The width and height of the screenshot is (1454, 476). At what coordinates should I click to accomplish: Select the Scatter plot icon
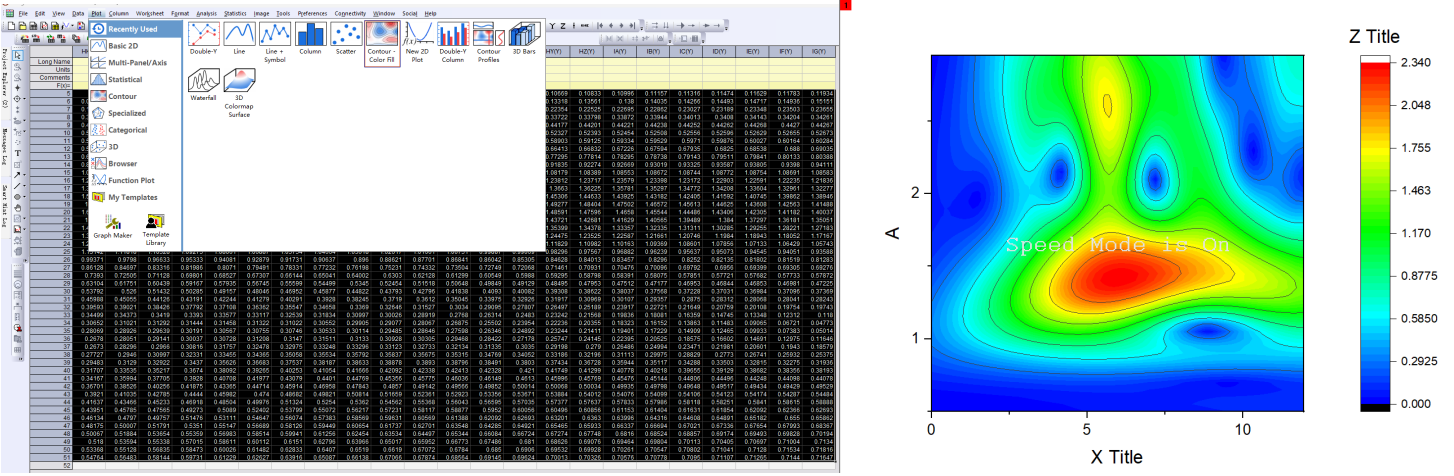click(x=346, y=40)
